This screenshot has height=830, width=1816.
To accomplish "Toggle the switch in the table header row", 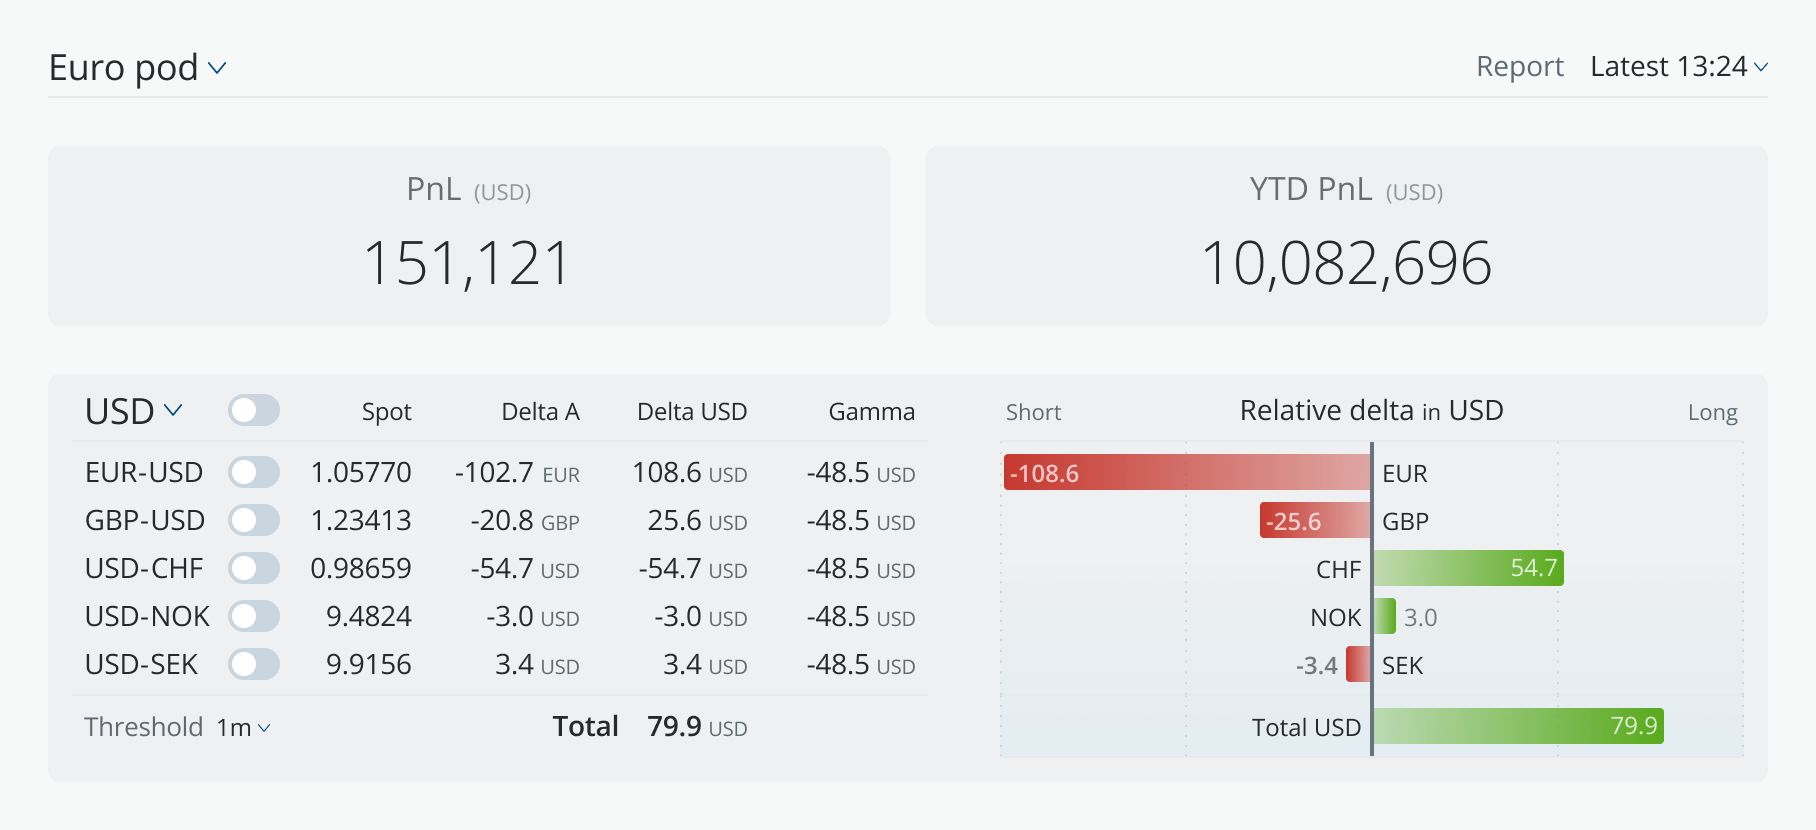I will [254, 410].
